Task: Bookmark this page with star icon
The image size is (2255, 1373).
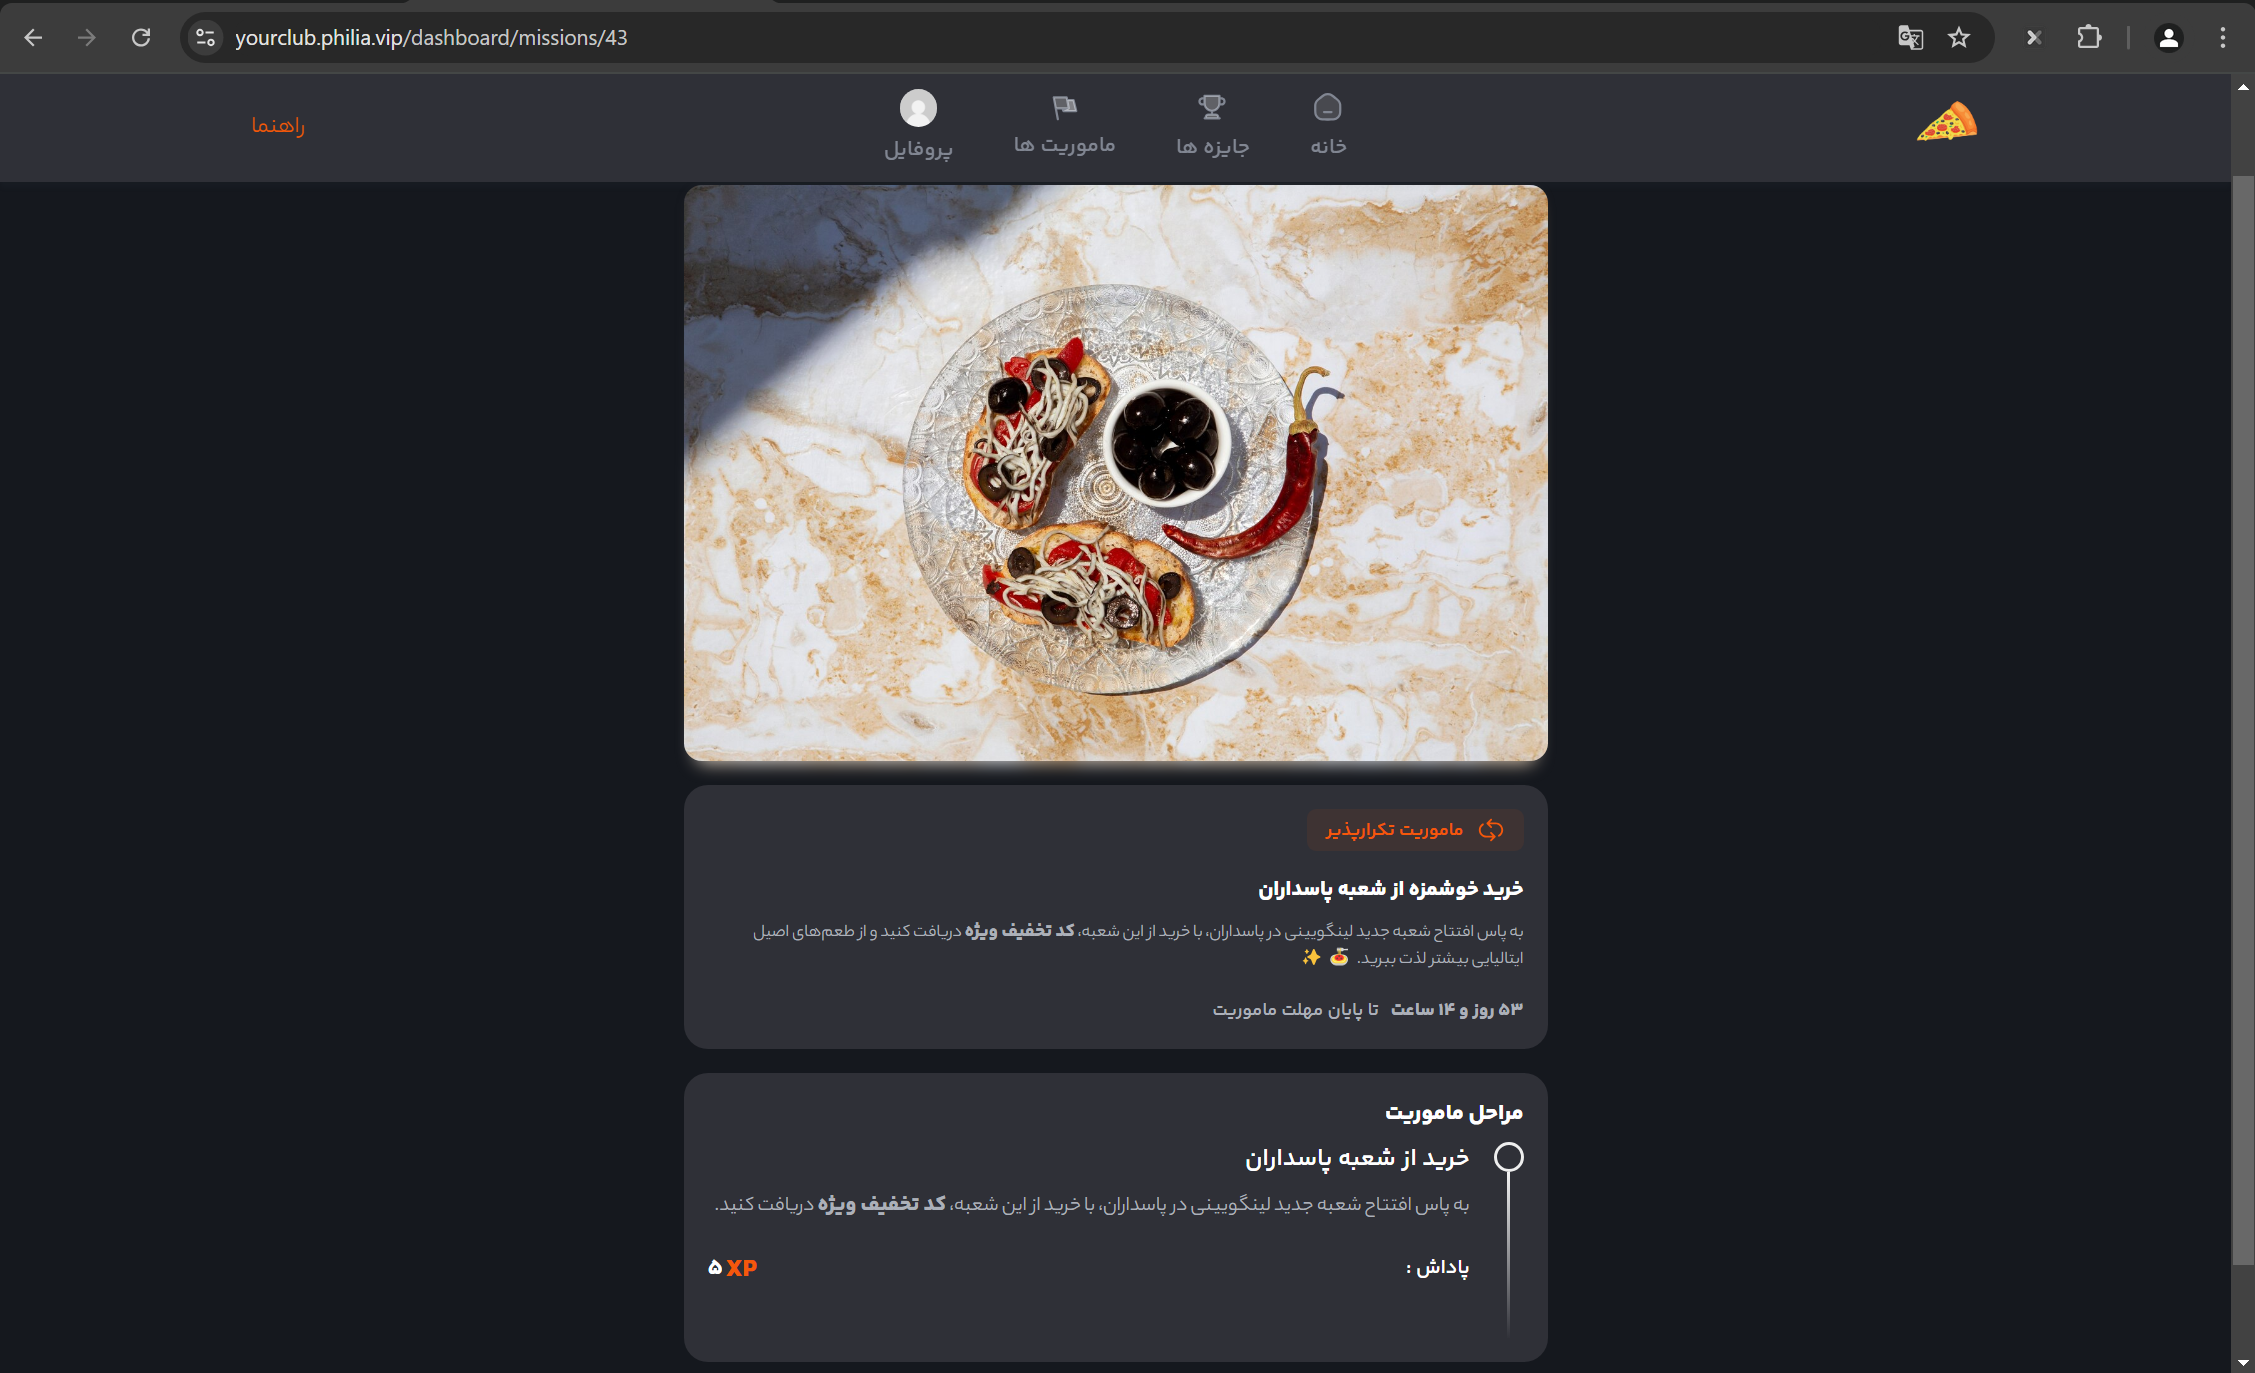Action: [x=1958, y=38]
